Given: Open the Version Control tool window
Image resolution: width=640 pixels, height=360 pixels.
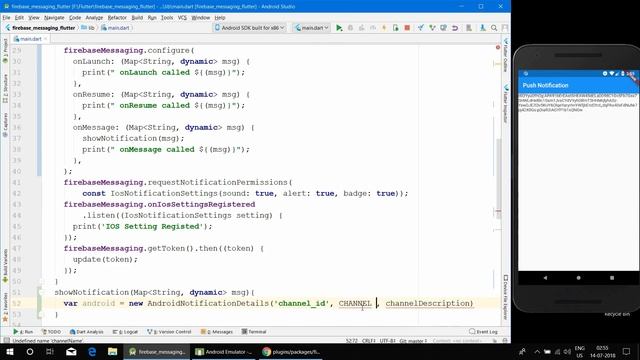Looking at the screenshot, I should pos(169,332).
